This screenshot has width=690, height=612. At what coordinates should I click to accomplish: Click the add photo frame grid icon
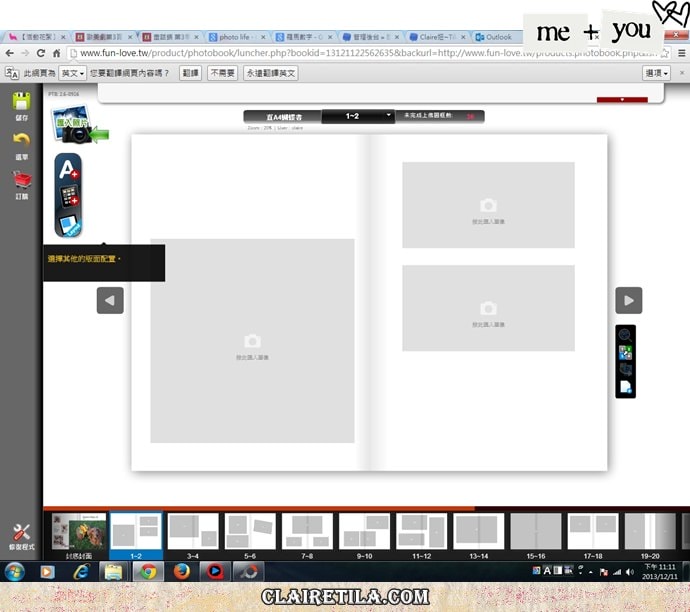68,197
